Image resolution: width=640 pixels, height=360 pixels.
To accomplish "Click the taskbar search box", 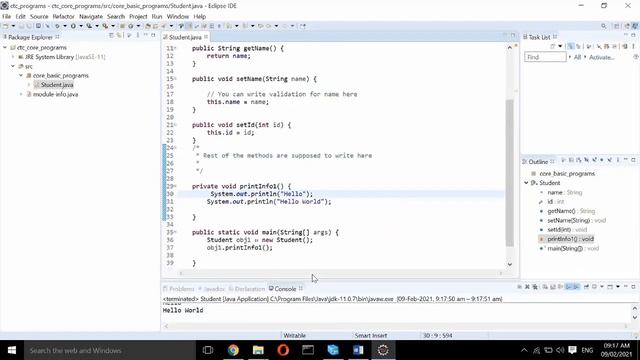I will (x=109, y=350).
